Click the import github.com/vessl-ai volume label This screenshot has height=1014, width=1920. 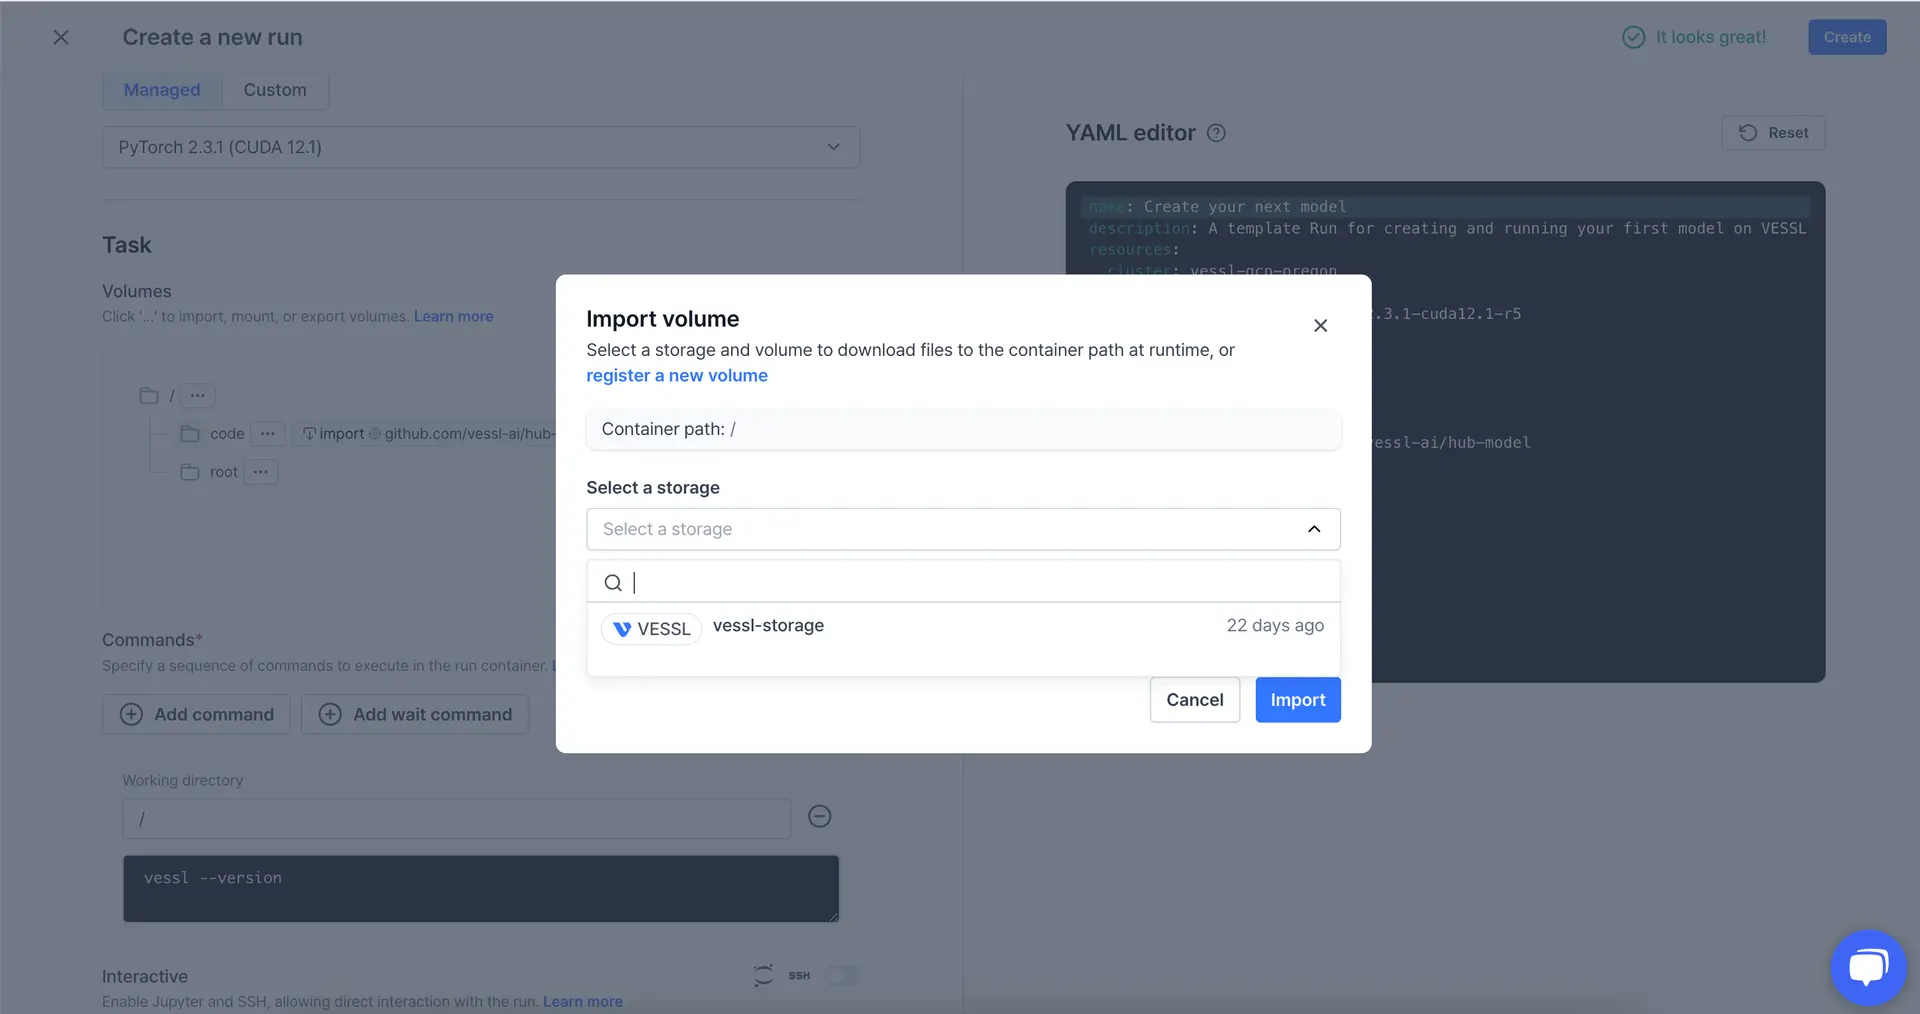[430, 434]
